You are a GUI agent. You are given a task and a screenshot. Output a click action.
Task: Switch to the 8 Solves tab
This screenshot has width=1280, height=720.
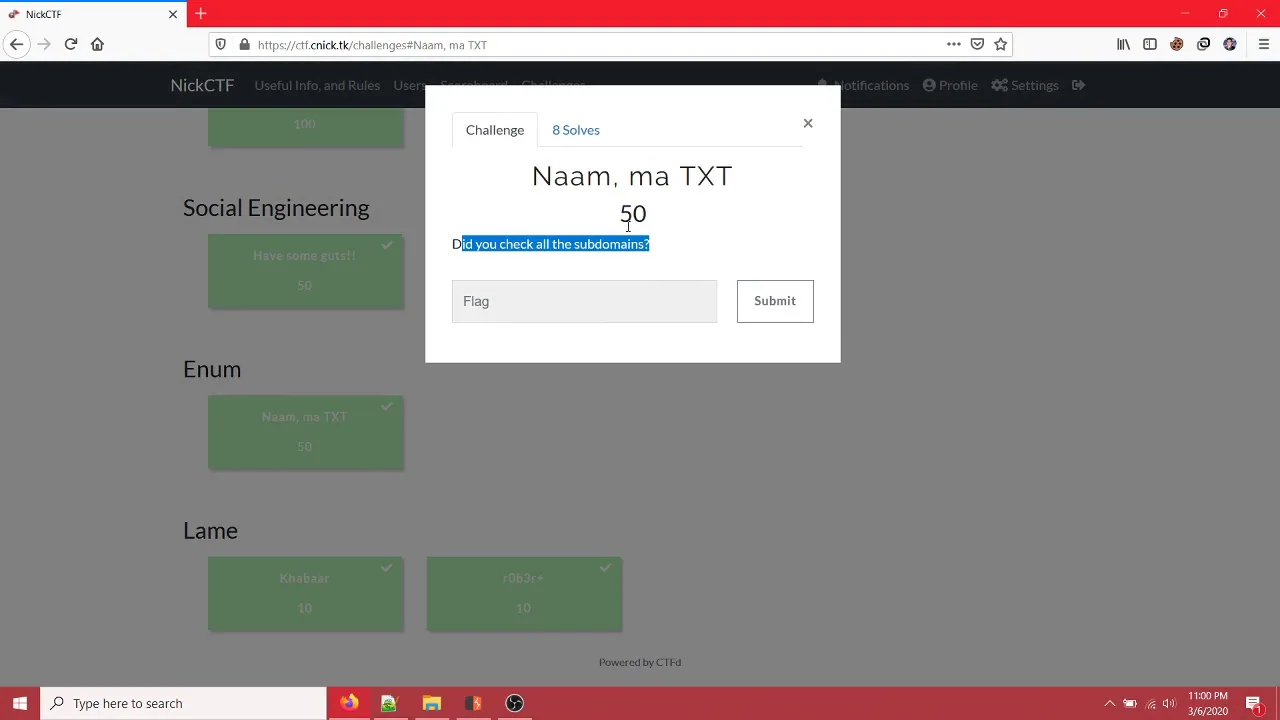click(576, 130)
